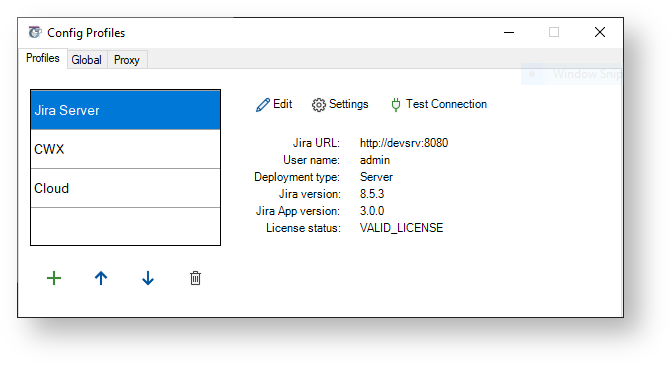Click the Jira URL value http://devsrv:8080
The height and width of the screenshot is (366, 672).
[x=404, y=143]
